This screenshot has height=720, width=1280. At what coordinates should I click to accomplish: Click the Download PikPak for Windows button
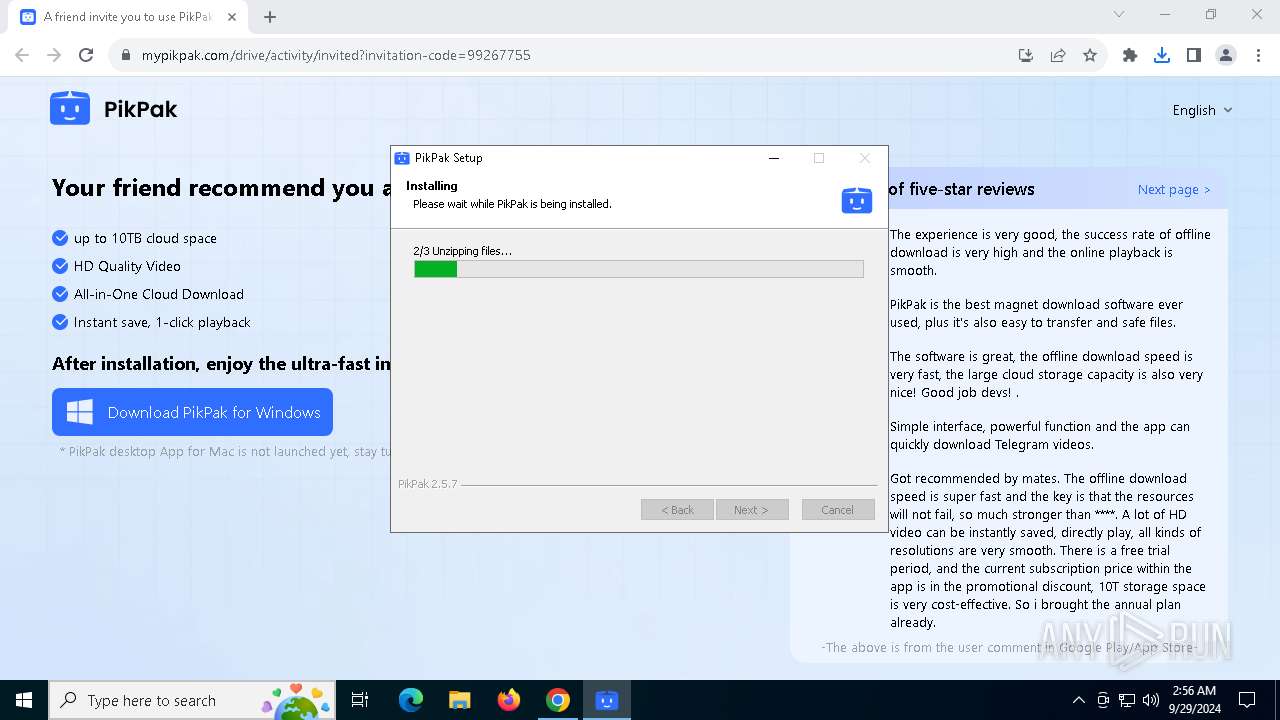click(192, 412)
